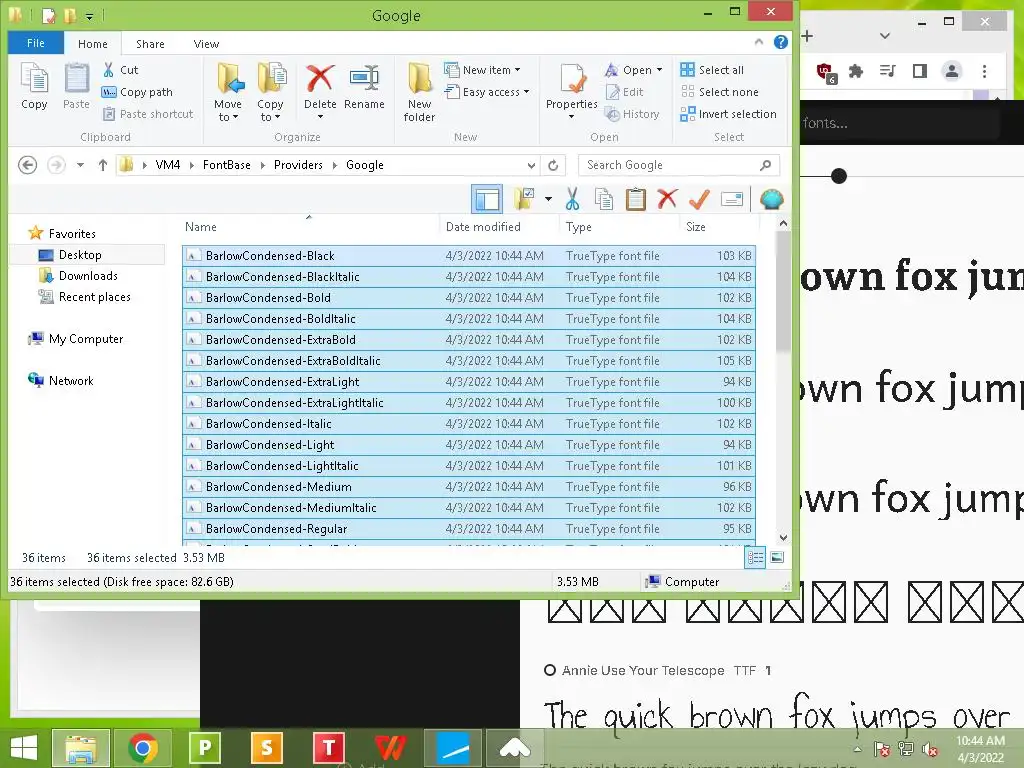Click the blue shell icon in lower toolbar
This screenshot has height=768, width=1024.
pos(771,199)
